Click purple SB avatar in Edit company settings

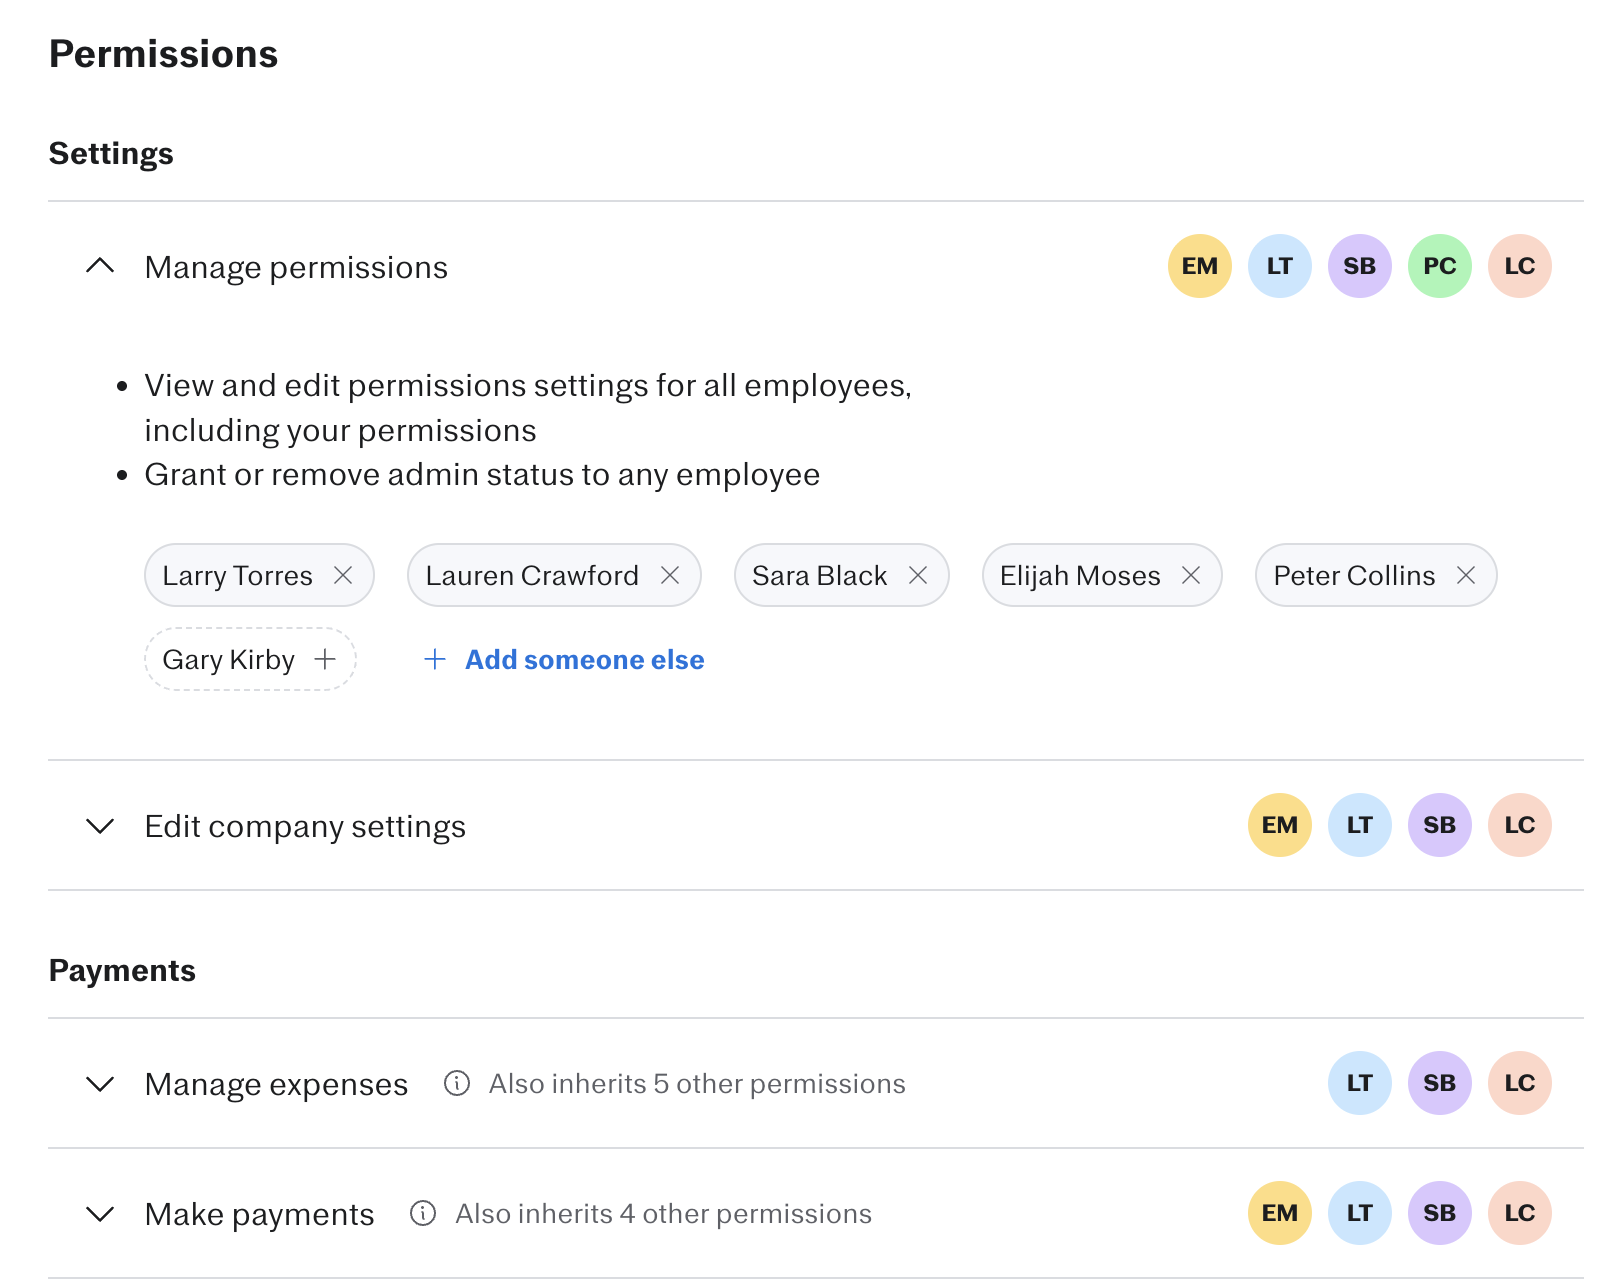click(1439, 825)
